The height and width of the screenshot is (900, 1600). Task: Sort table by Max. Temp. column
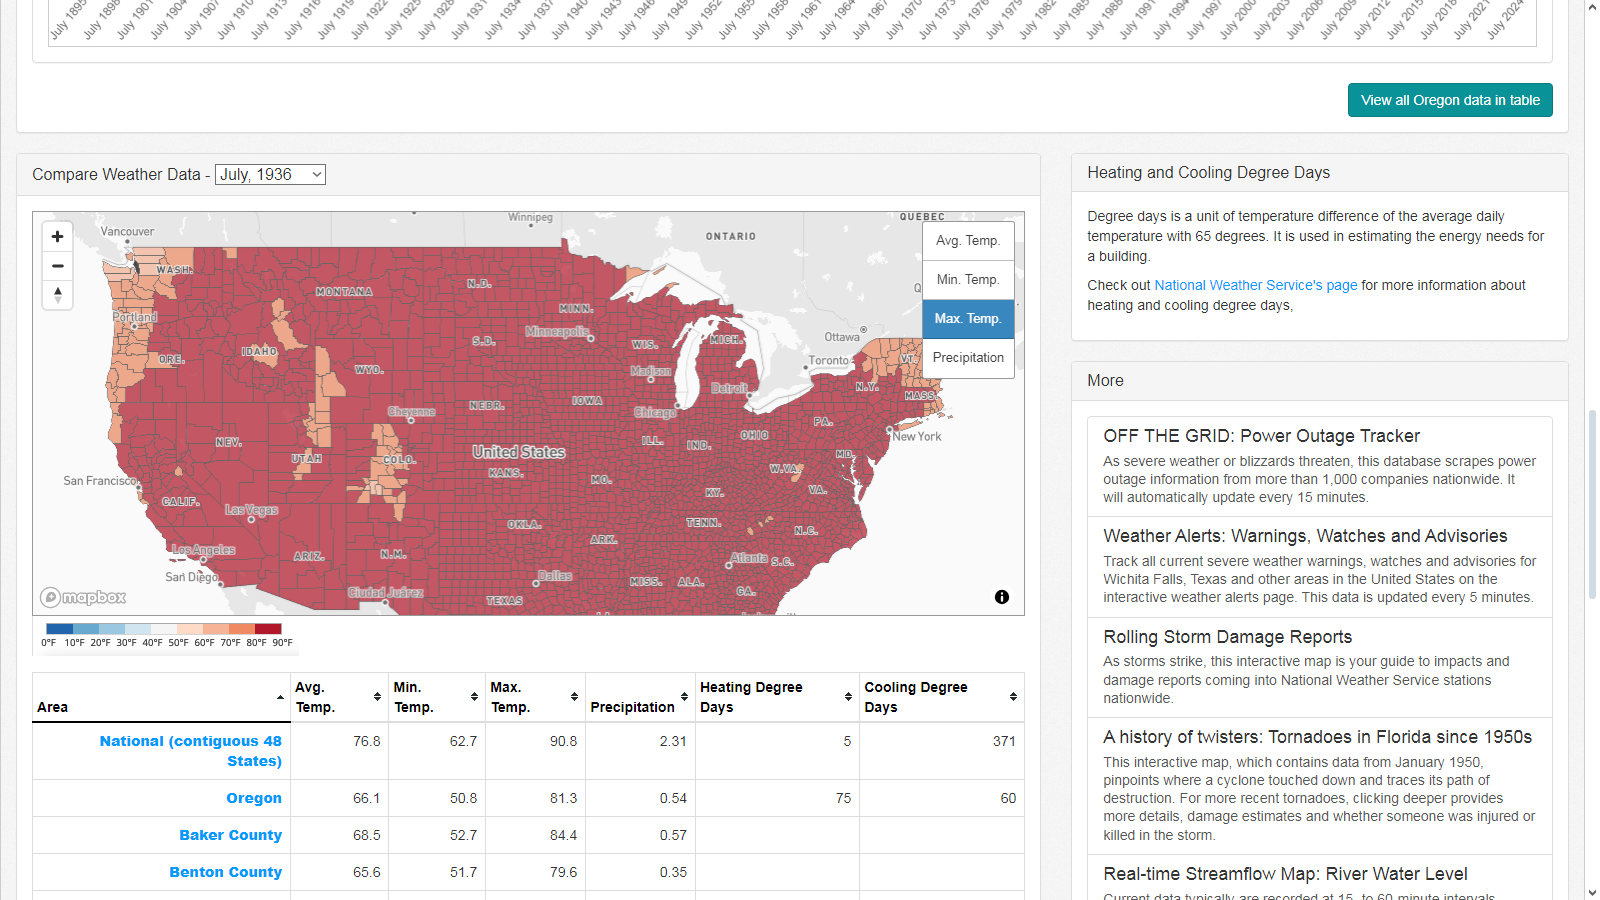[x=534, y=697]
